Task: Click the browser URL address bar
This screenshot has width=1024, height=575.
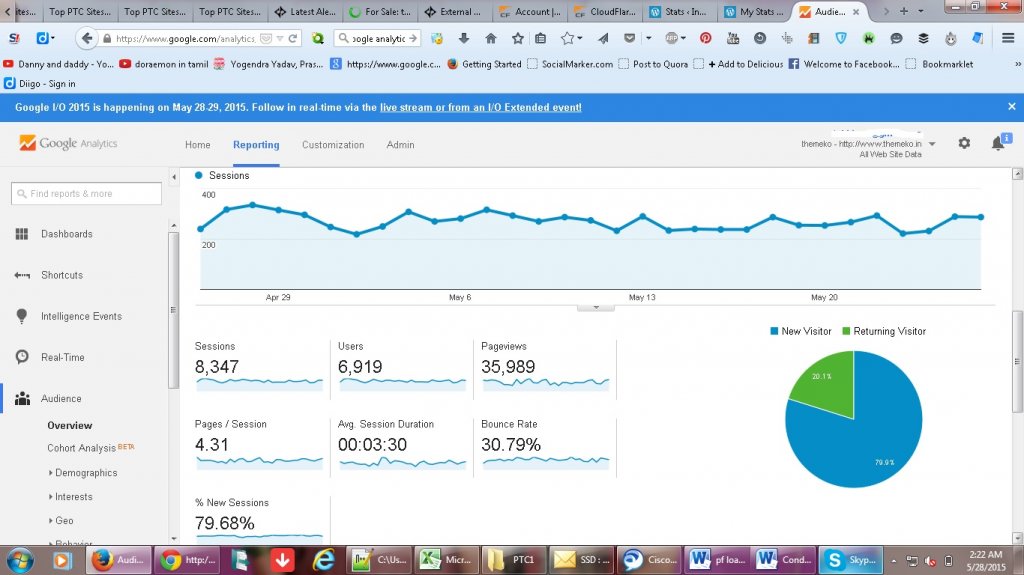Action: (x=186, y=39)
